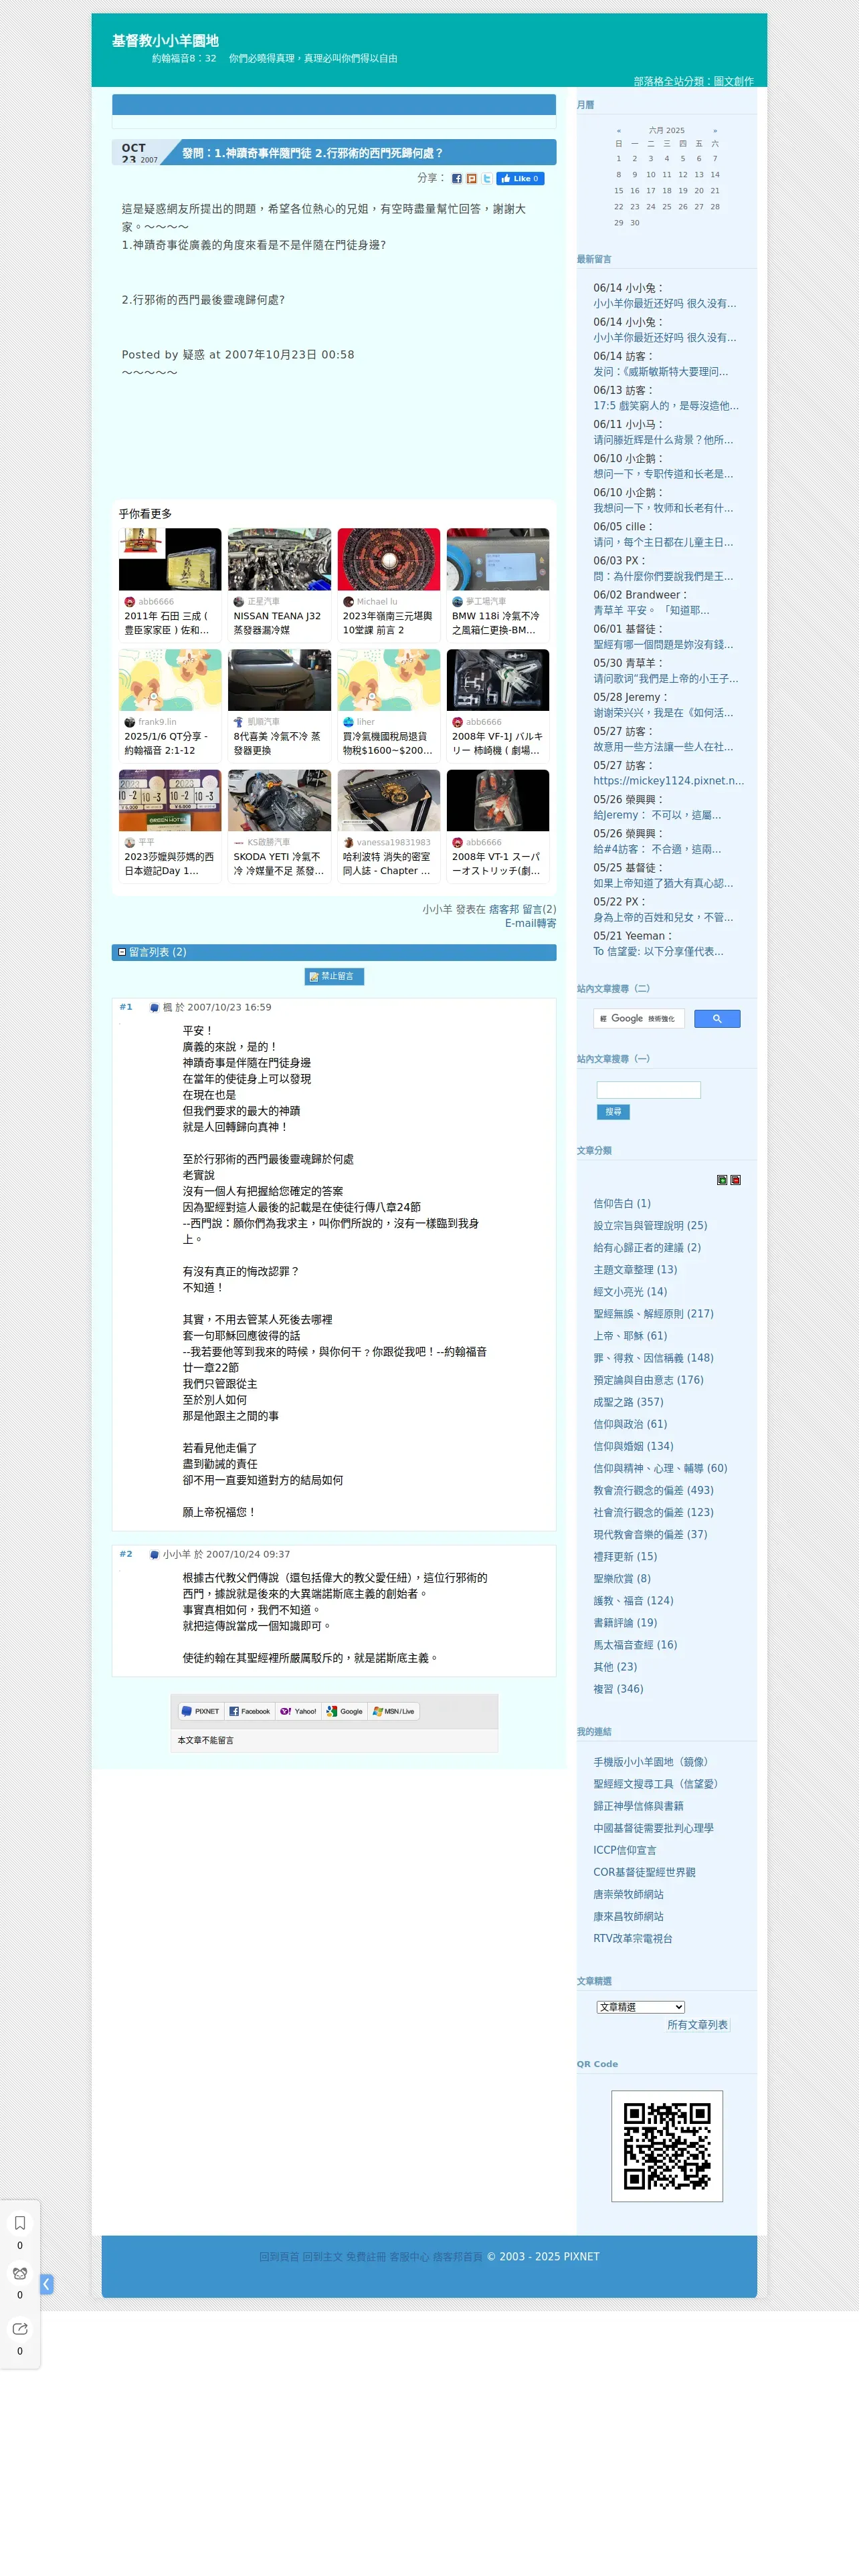
Task: Click the blue Google search magnifier button
Action: click(717, 1019)
